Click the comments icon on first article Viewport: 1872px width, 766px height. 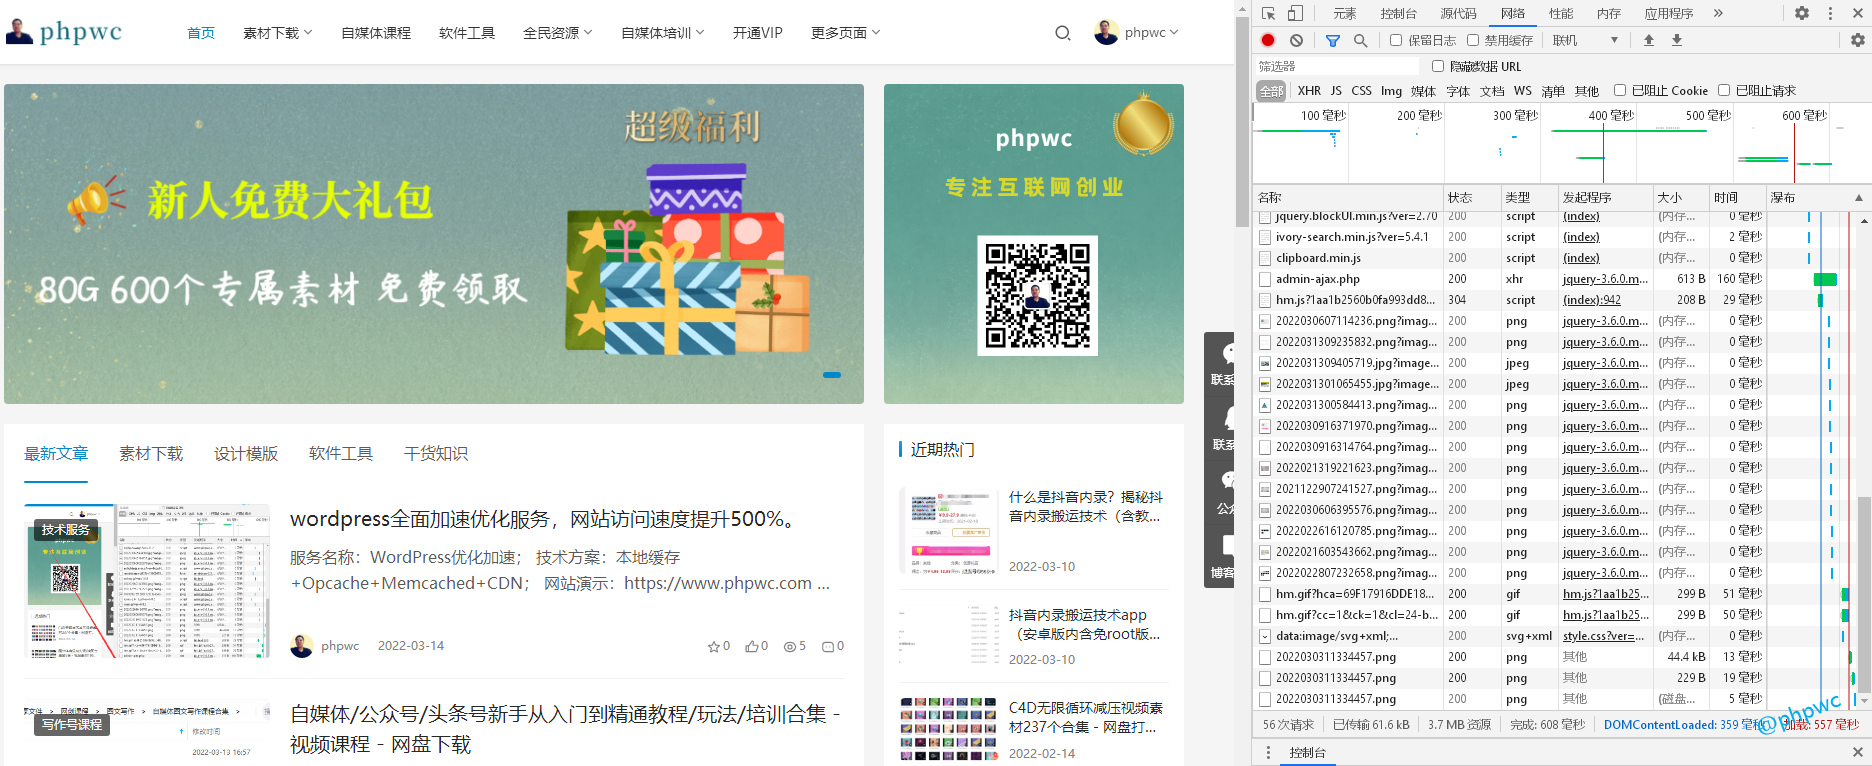(828, 646)
